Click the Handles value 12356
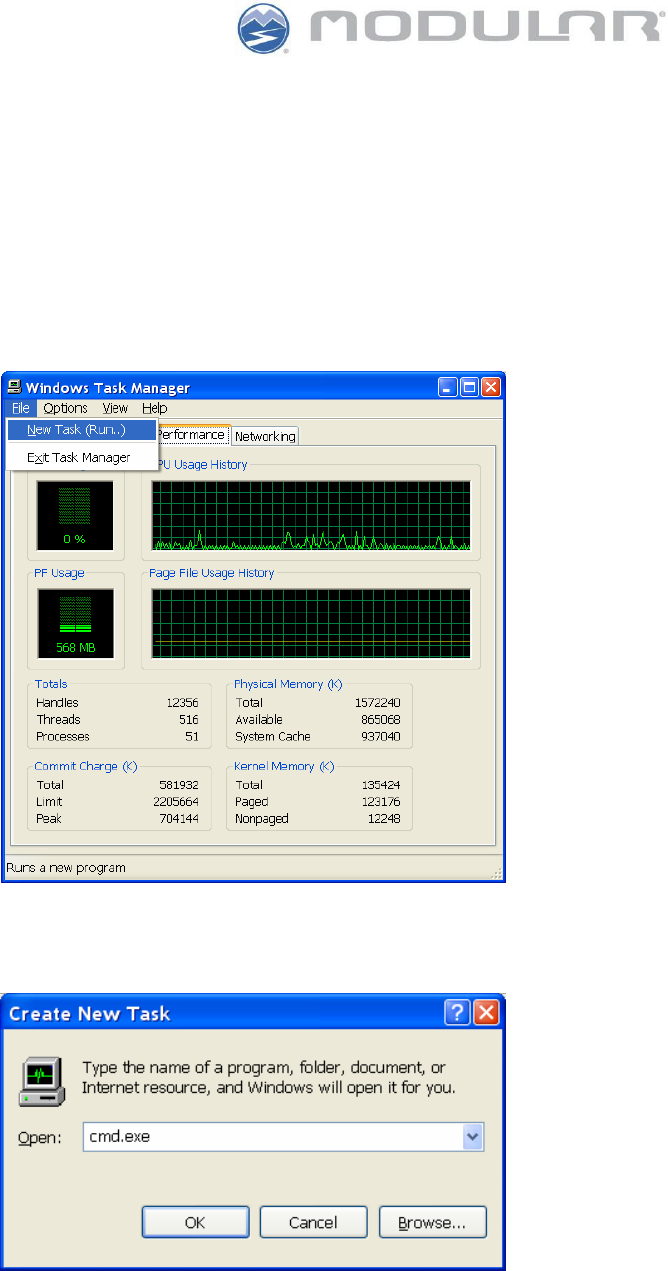Screen dimensions: 668x1271 [x=183, y=703]
